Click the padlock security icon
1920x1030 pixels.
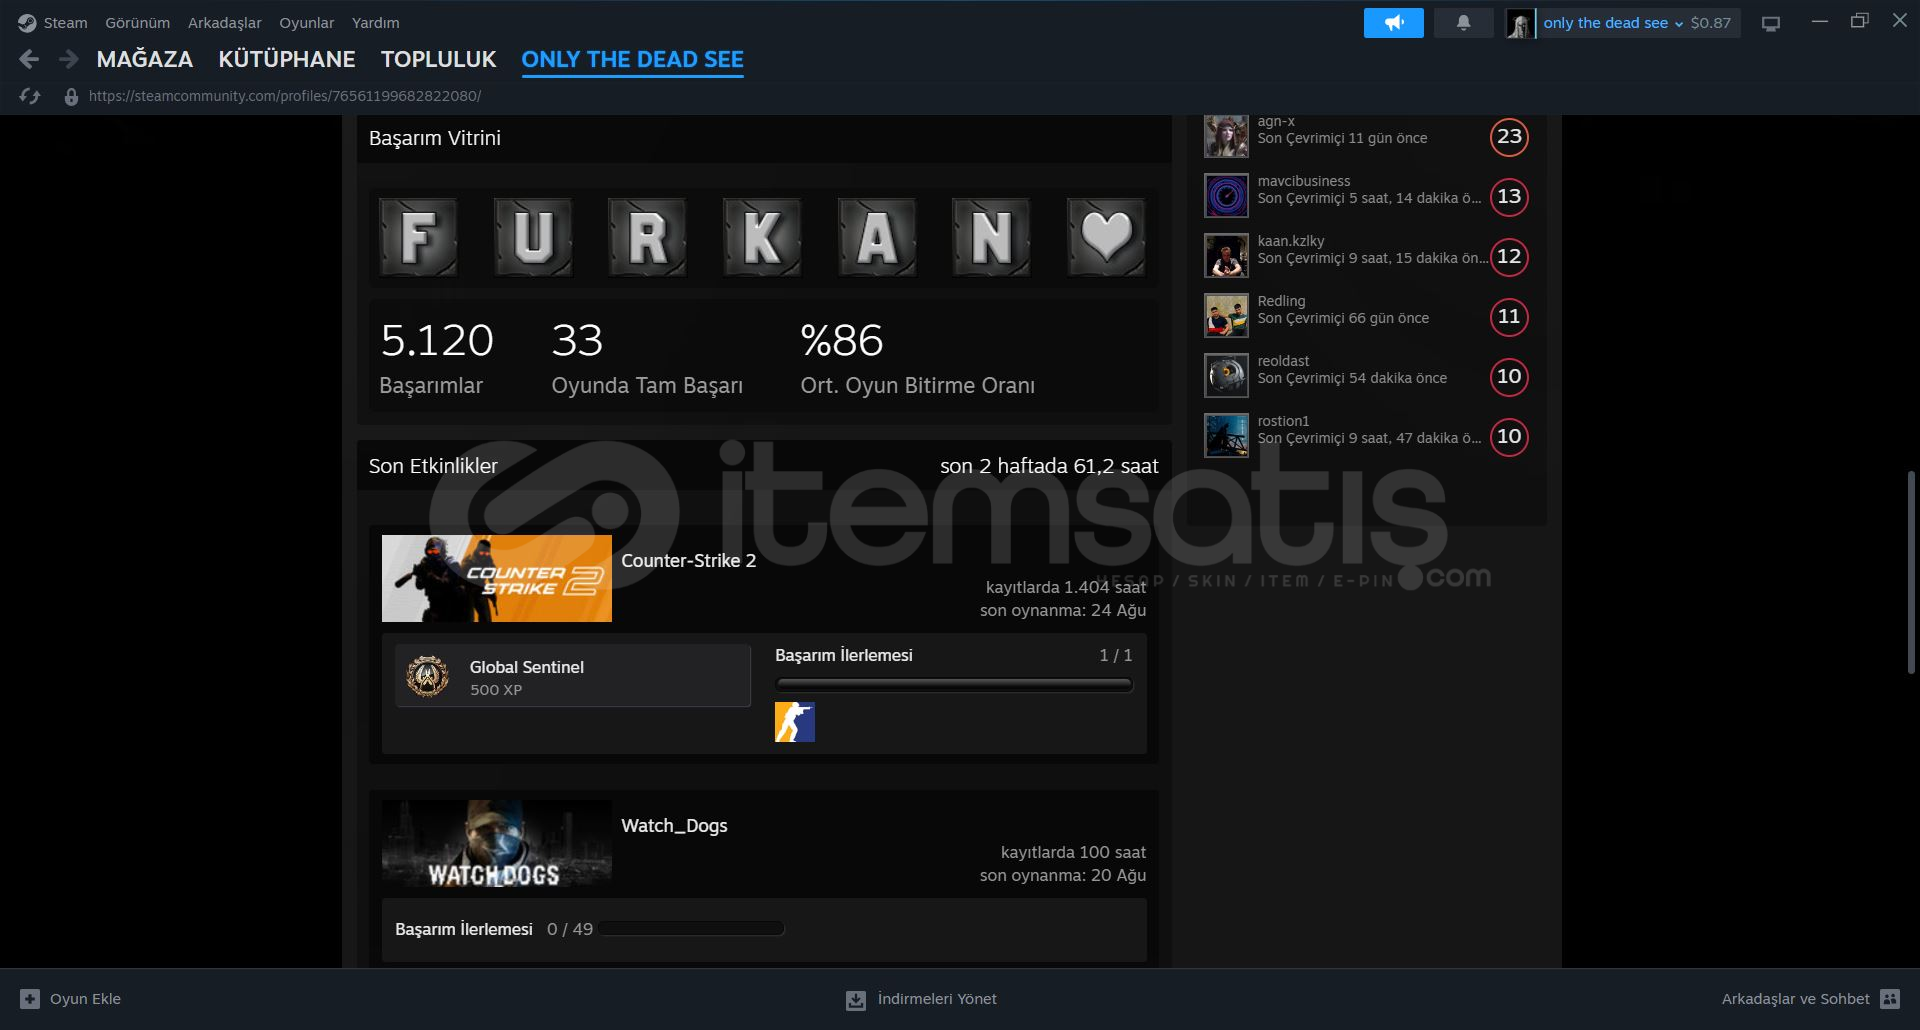(71, 96)
